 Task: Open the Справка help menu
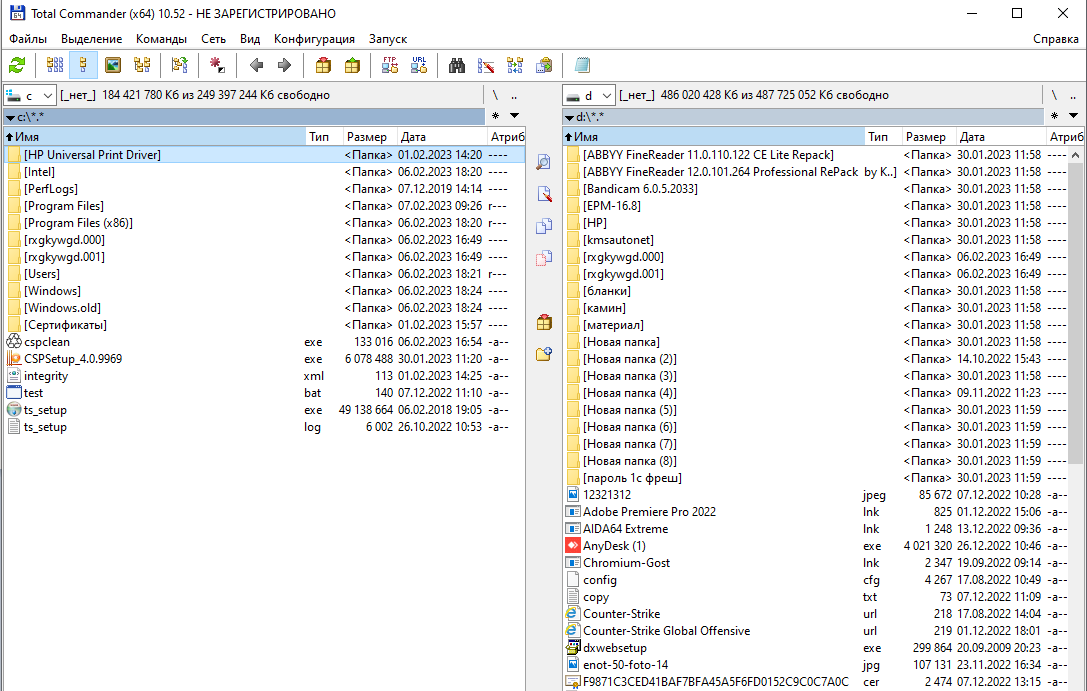point(1055,39)
